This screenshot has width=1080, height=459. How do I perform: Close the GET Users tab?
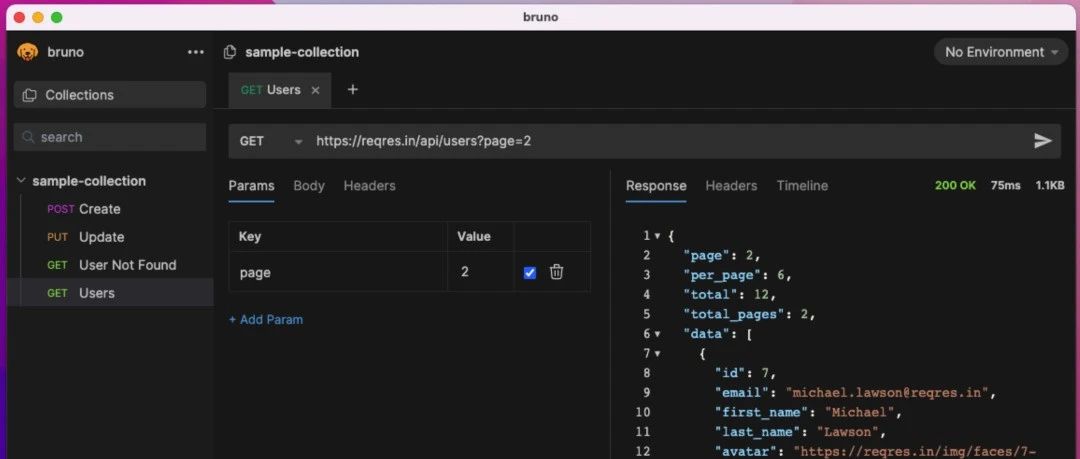click(315, 90)
